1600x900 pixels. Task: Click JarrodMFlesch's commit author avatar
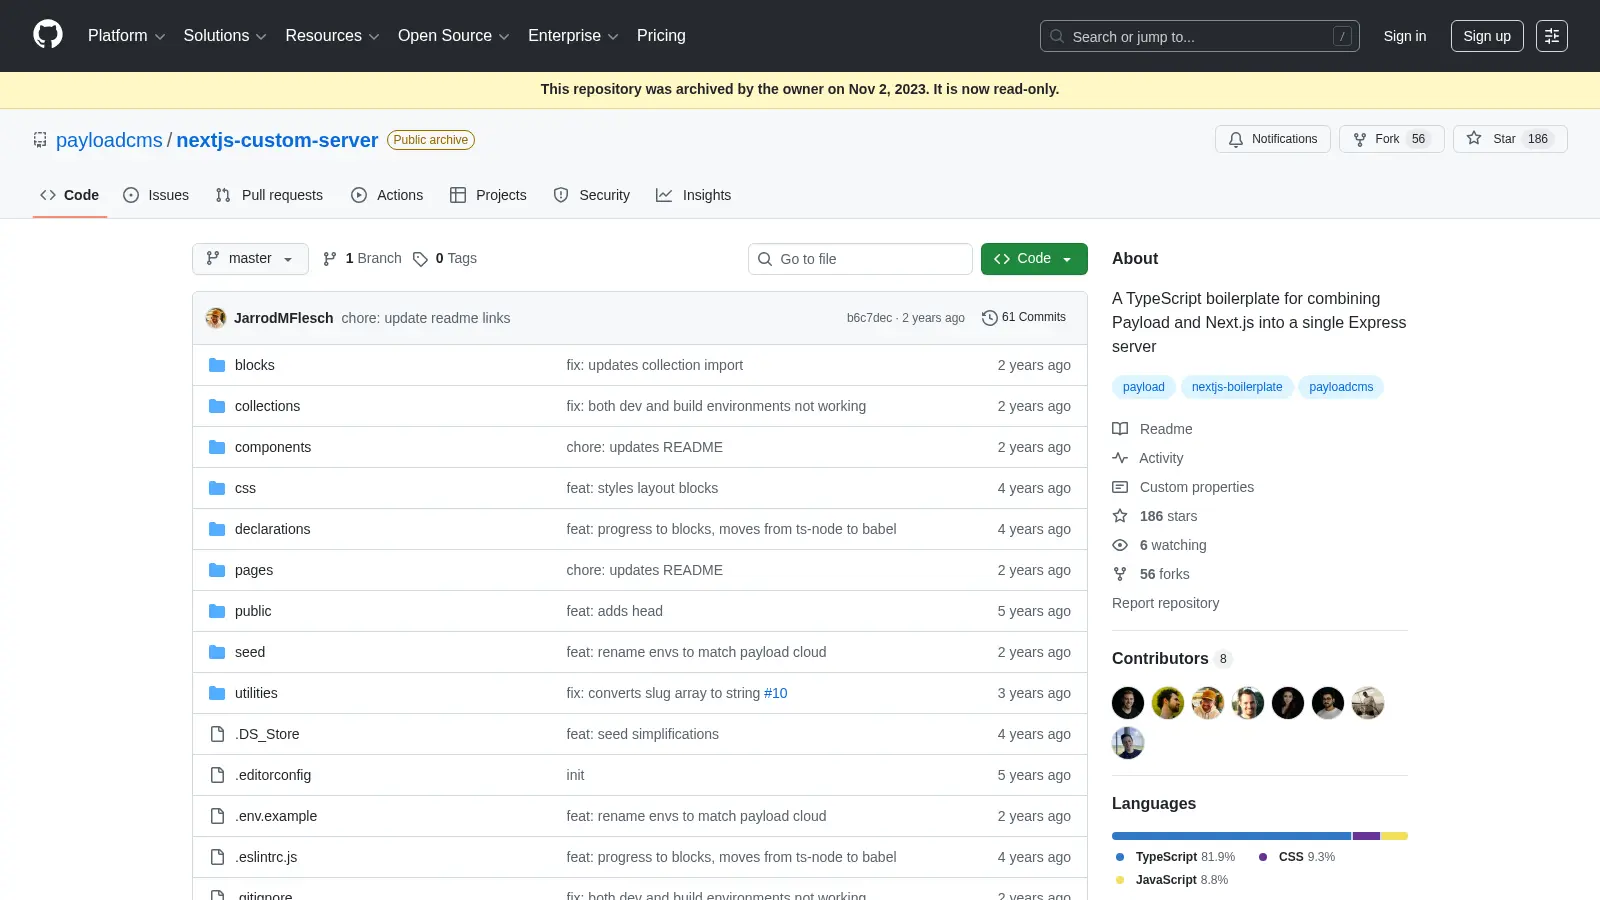coord(216,318)
